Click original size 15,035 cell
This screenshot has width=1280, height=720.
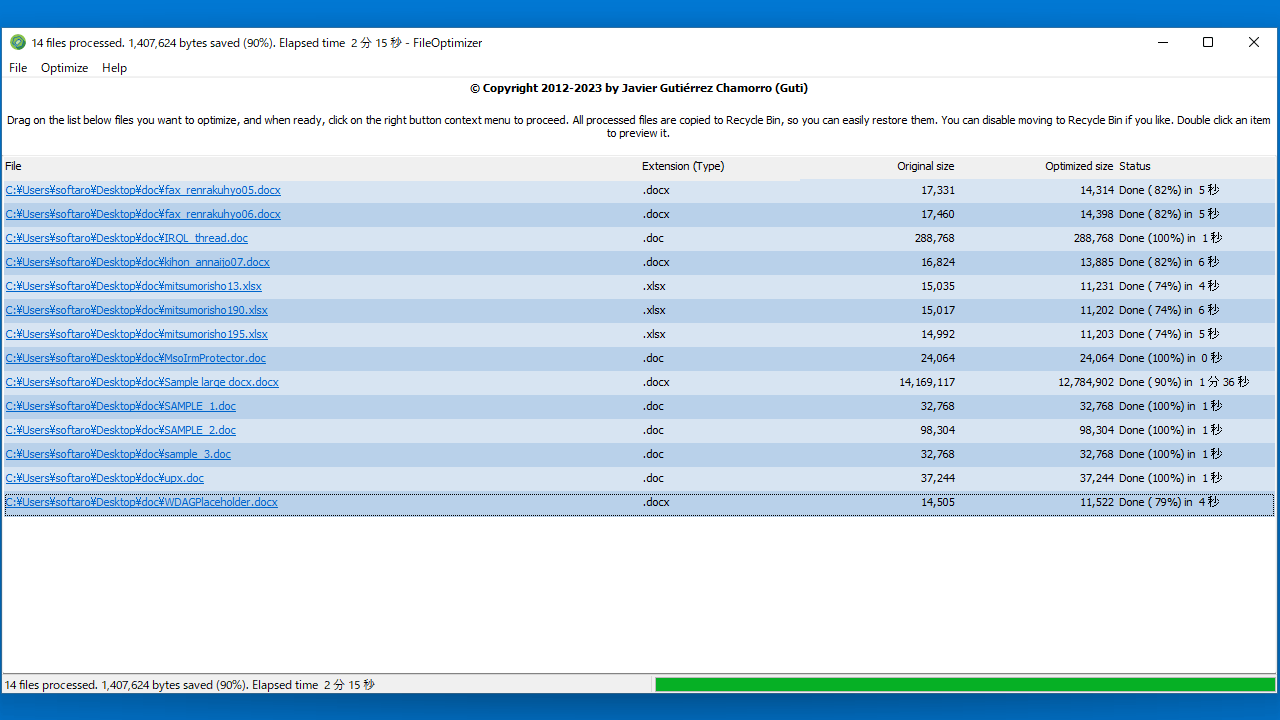tap(938, 286)
